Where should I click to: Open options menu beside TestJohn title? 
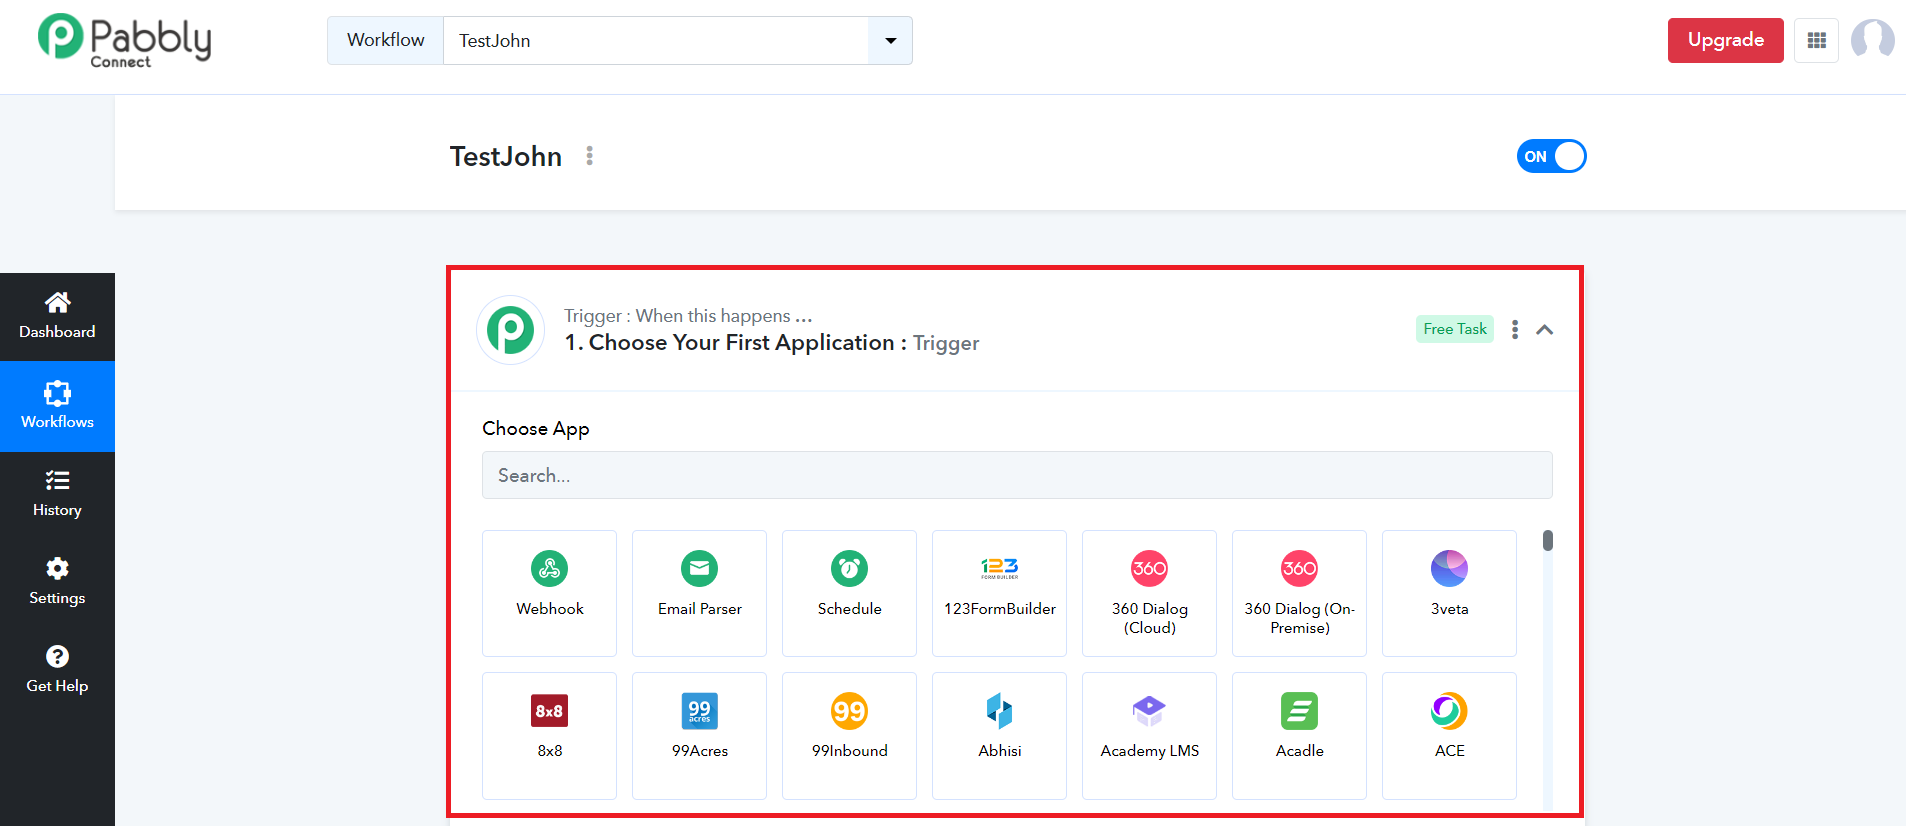(590, 156)
